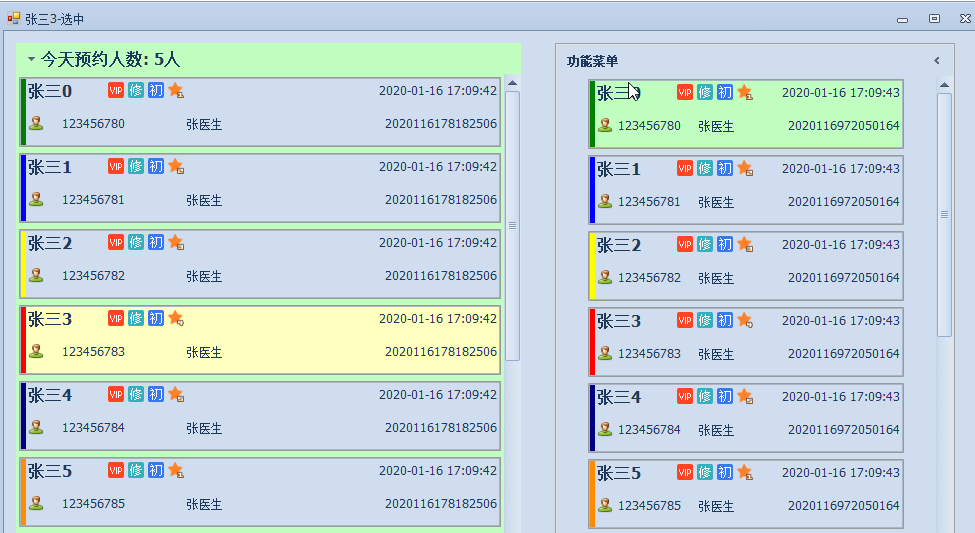Click the person icon beside 123456782 in 功能菜单
975x533 pixels.
[605, 277]
